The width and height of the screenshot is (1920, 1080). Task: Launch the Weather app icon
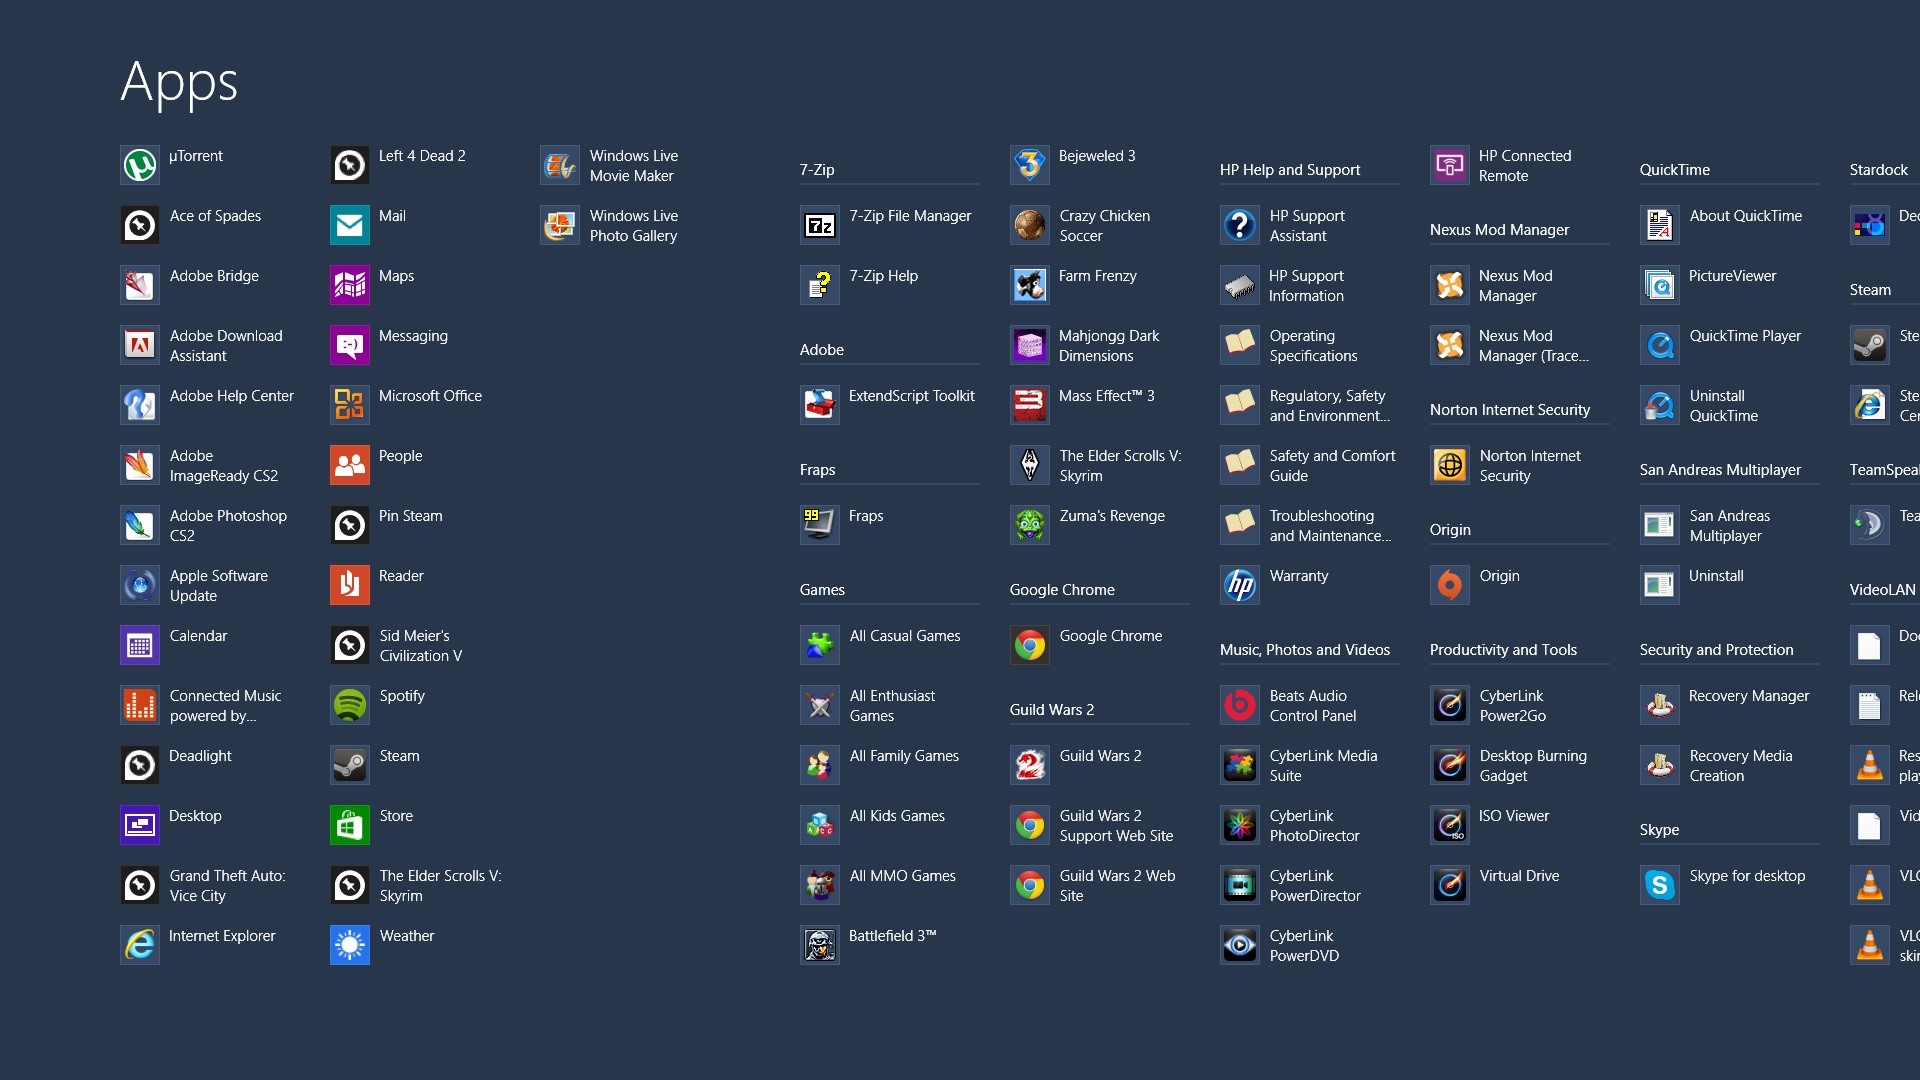click(350, 945)
